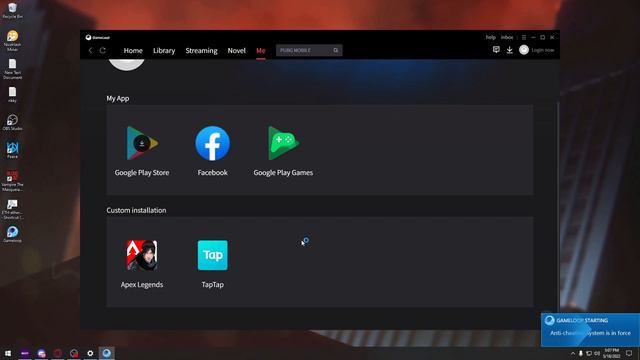Click the Google Play Games label
Image resolution: width=640 pixels, height=360 pixels.
pyautogui.click(x=283, y=173)
